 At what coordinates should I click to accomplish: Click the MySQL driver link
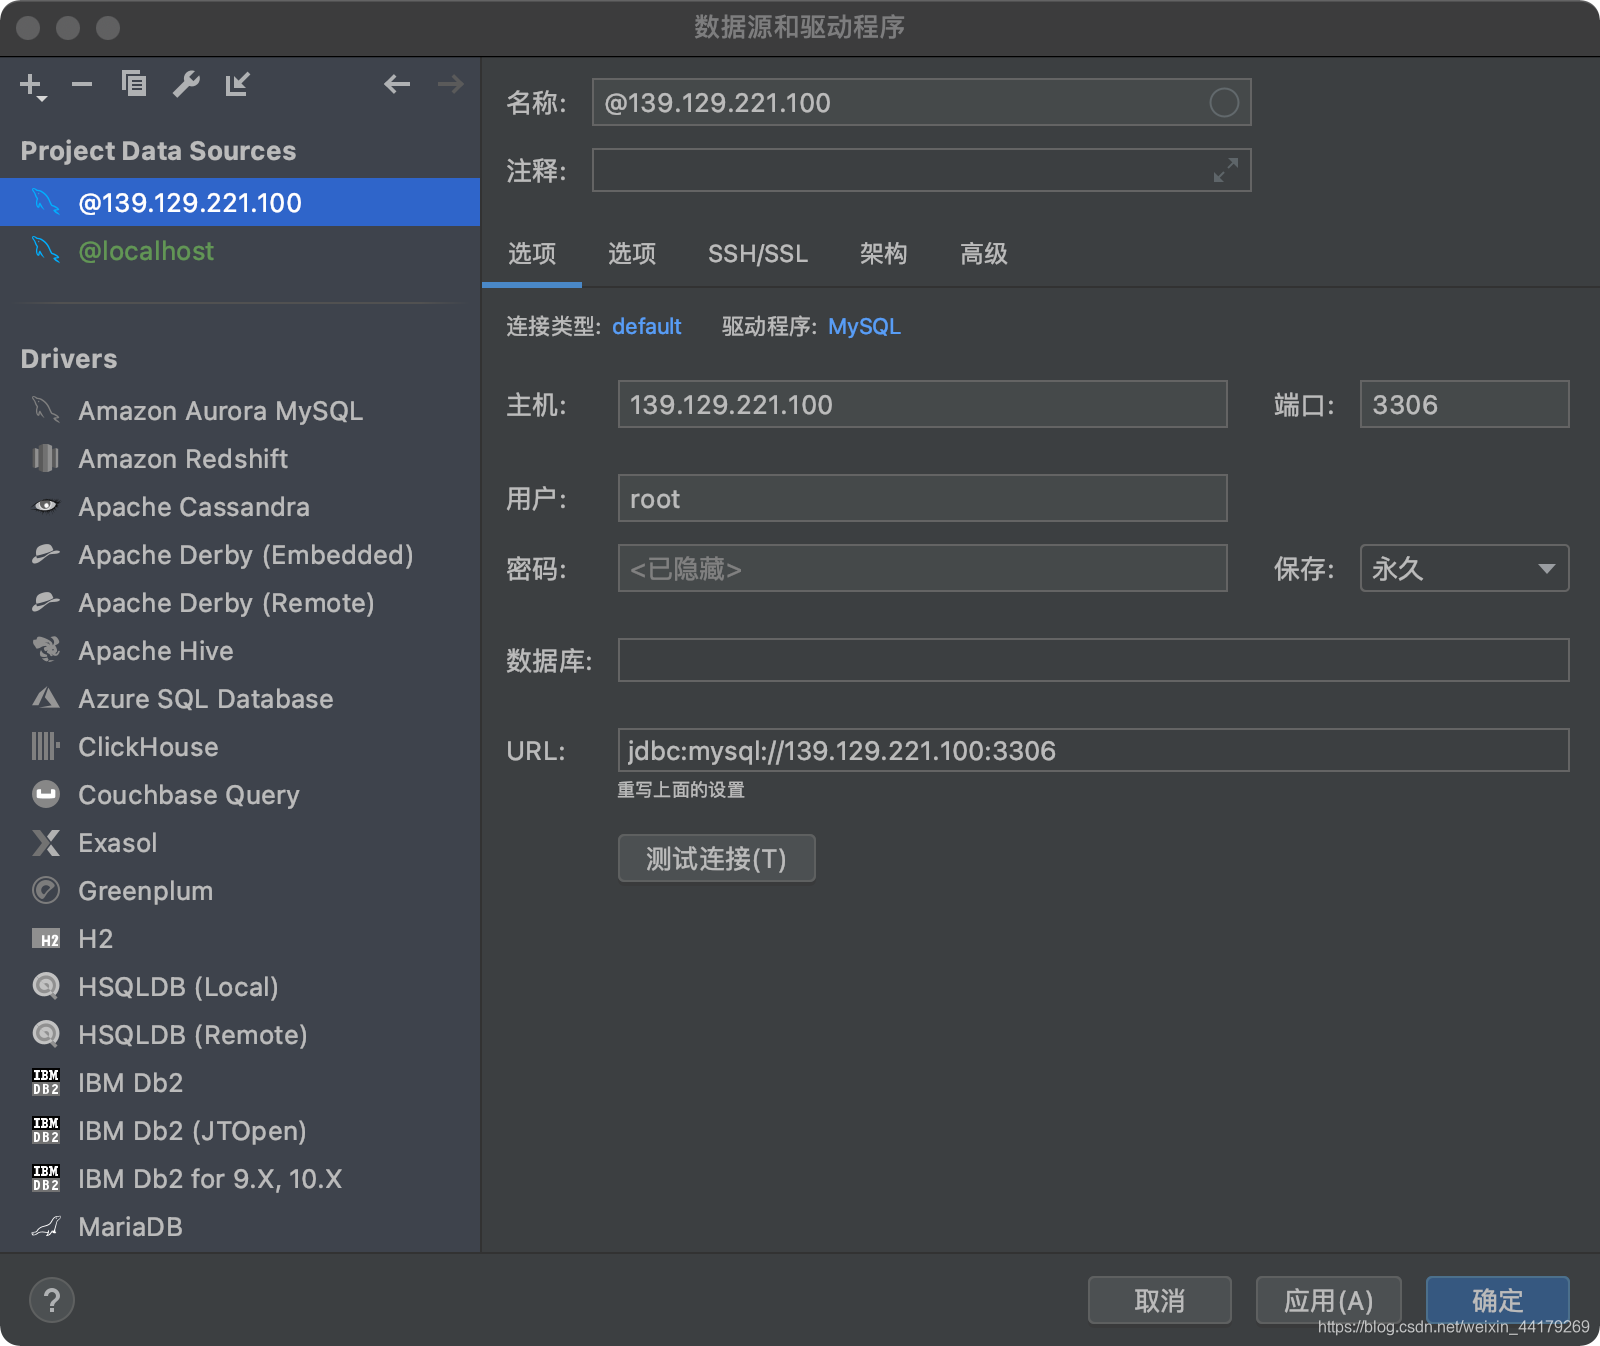[864, 326]
